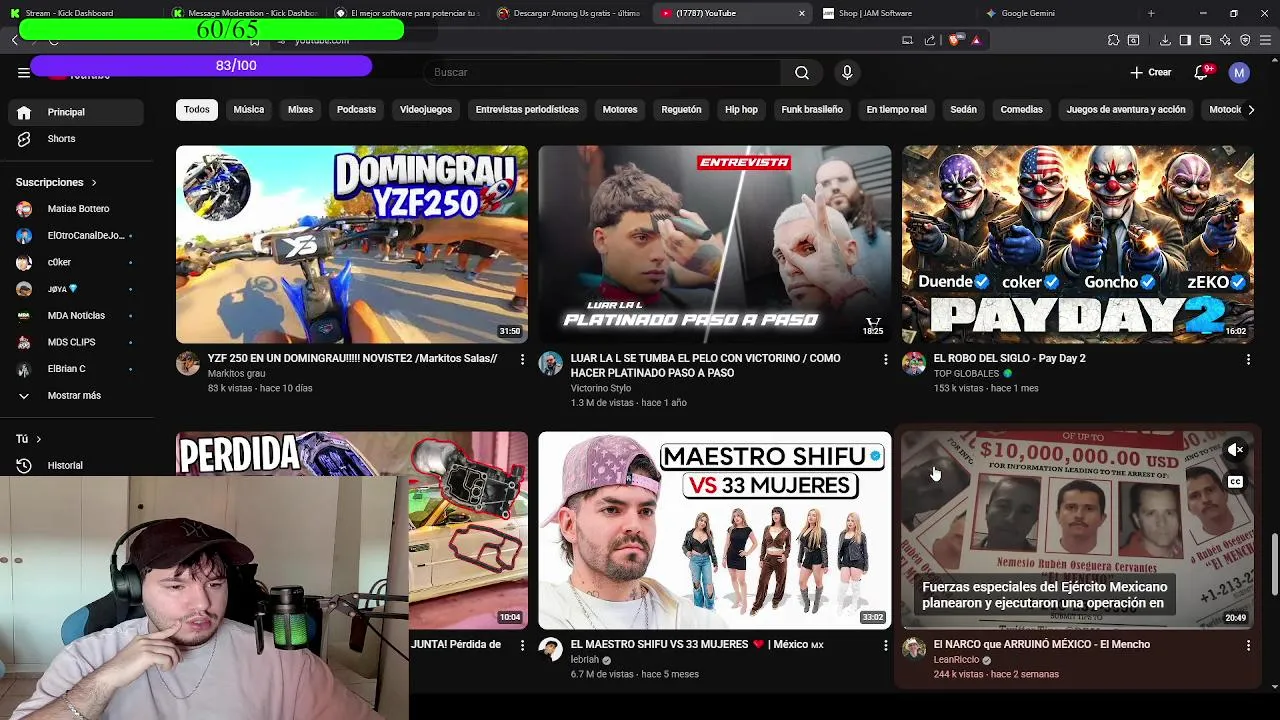Select the Videojuegos chip

(x=426, y=110)
